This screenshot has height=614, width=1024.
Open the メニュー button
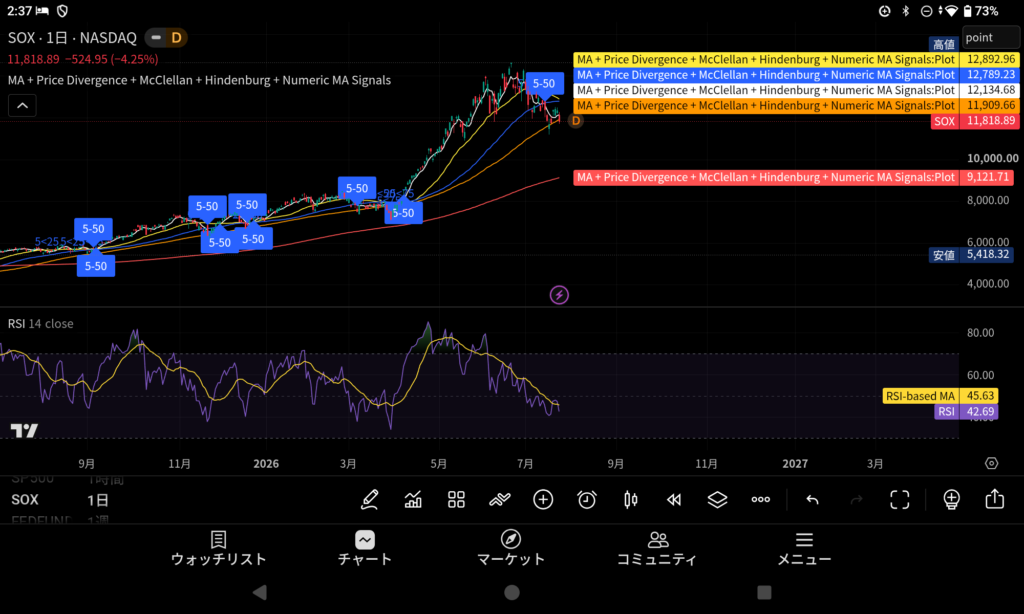click(804, 549)
